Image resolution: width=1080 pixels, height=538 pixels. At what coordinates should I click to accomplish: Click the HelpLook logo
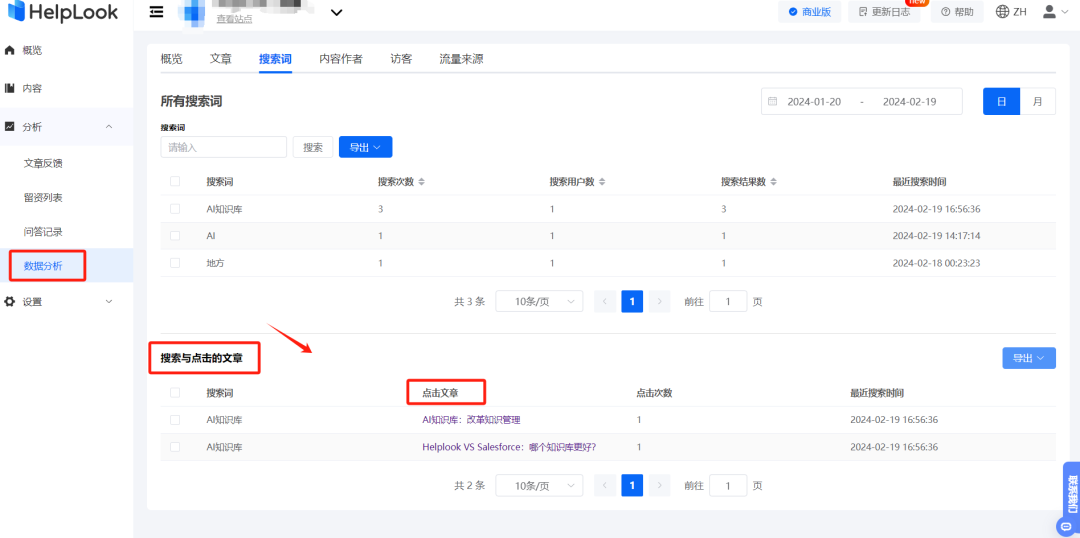63,12
